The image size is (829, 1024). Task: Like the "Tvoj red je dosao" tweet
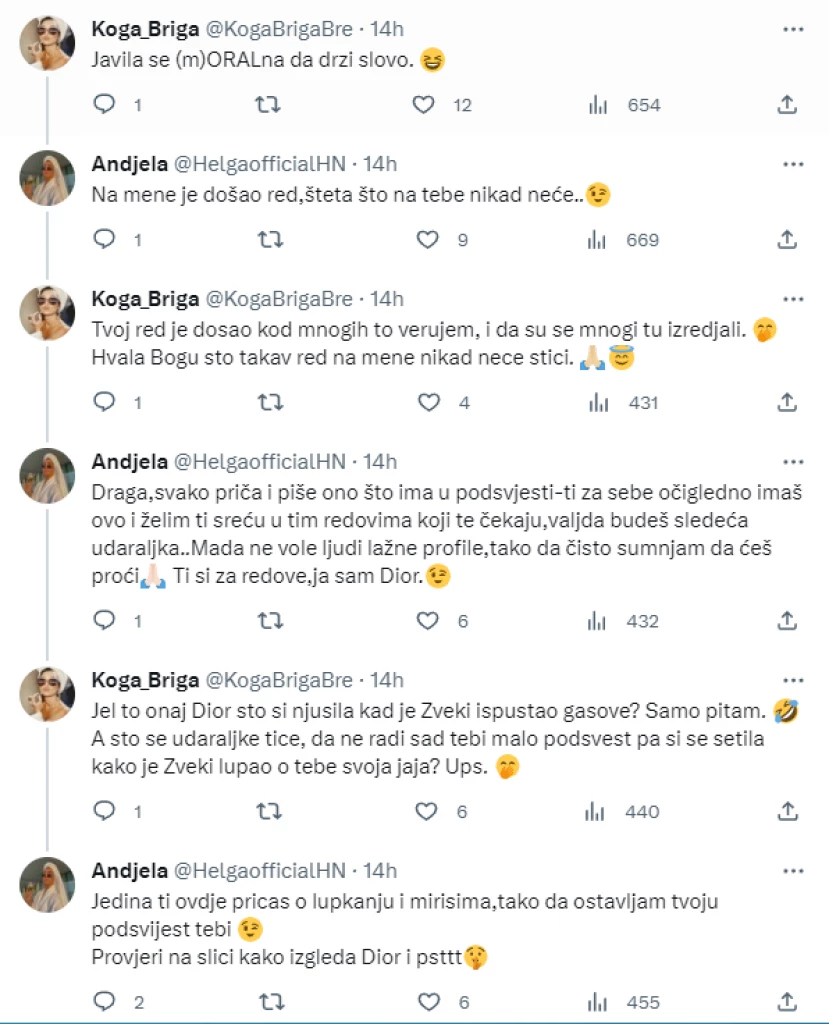pos(427,402)
